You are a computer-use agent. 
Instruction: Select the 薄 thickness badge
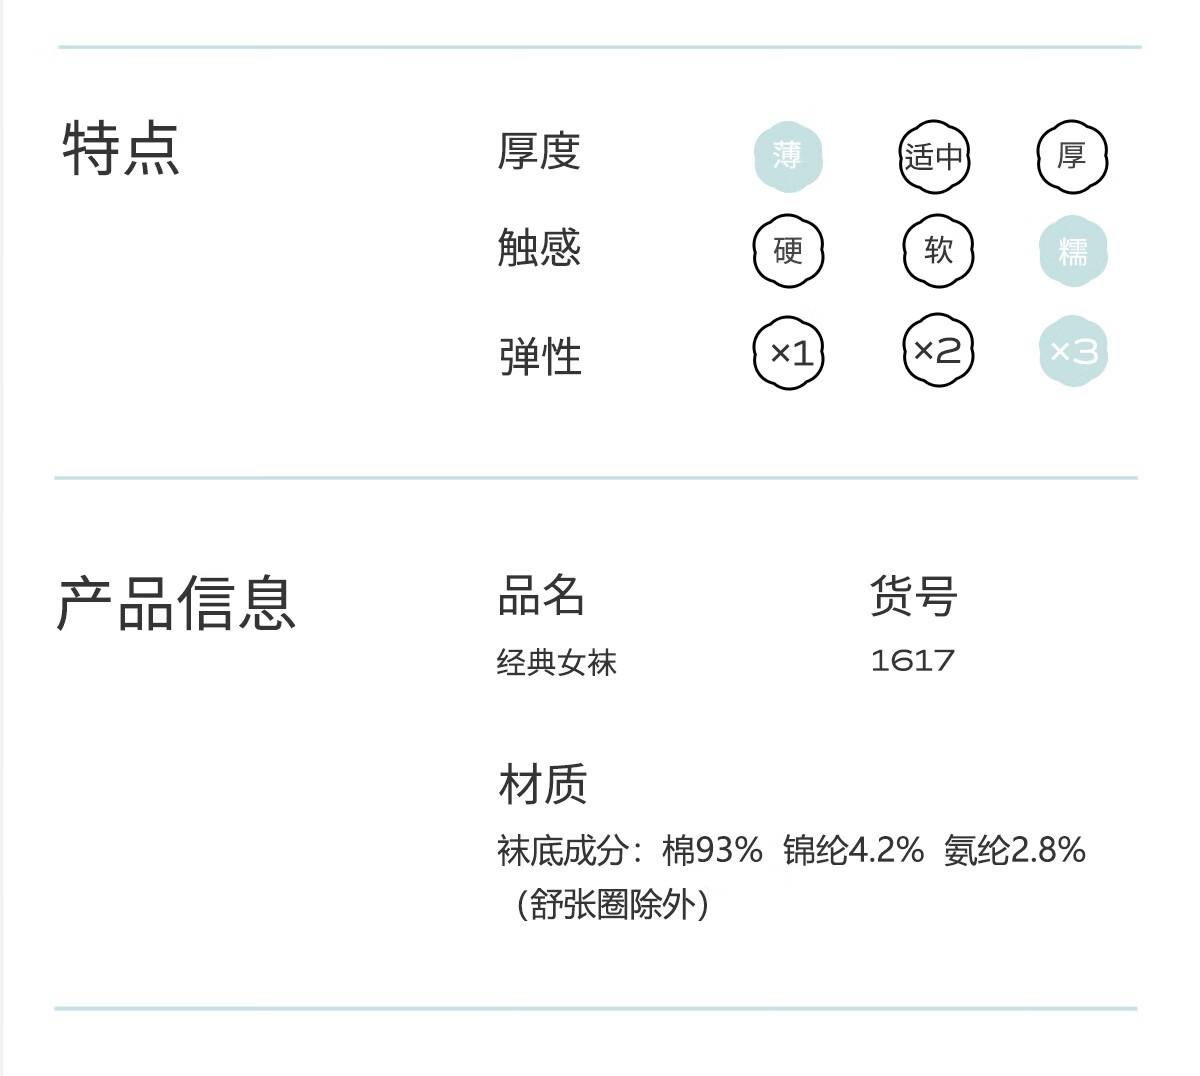pos(788,157)
